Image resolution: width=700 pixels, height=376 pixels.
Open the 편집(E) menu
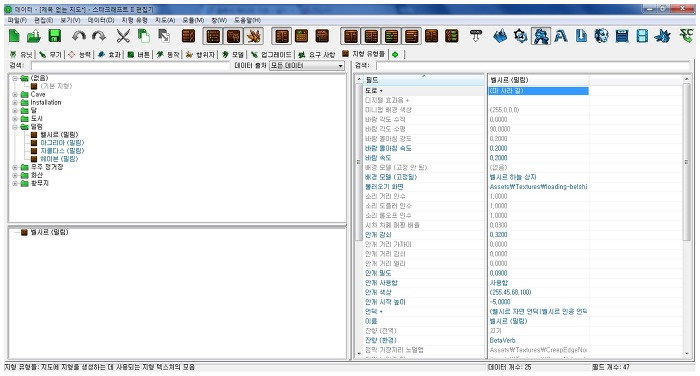click(43, 20)
